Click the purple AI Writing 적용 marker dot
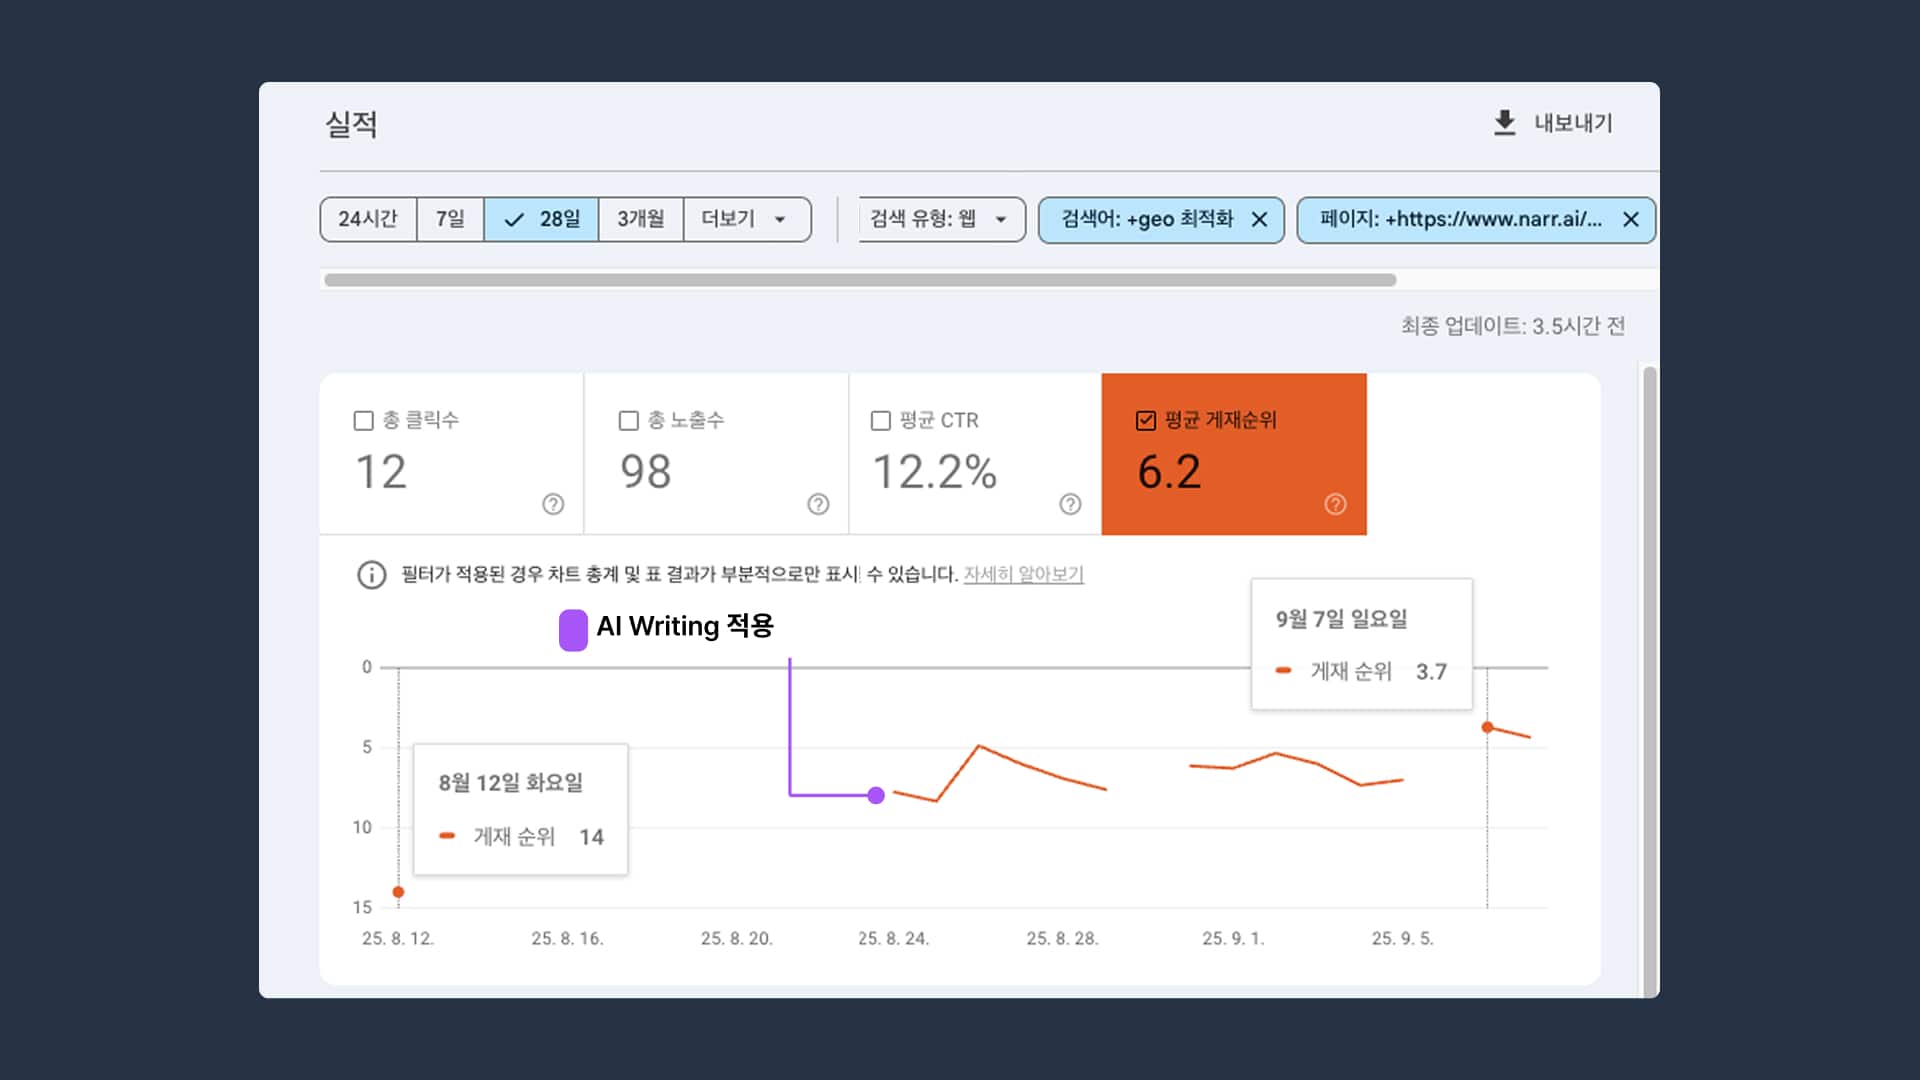The height and width of the screenshot is (1080, 1920). (x=876, y=795)
